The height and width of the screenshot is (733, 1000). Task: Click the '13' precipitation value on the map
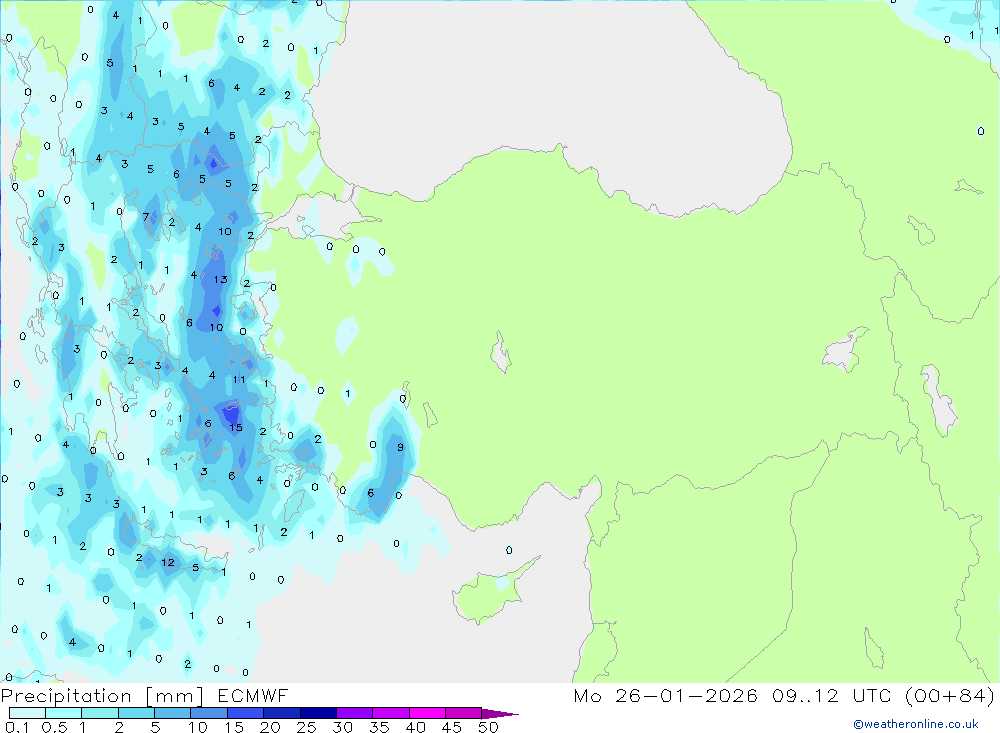[221, 279]
